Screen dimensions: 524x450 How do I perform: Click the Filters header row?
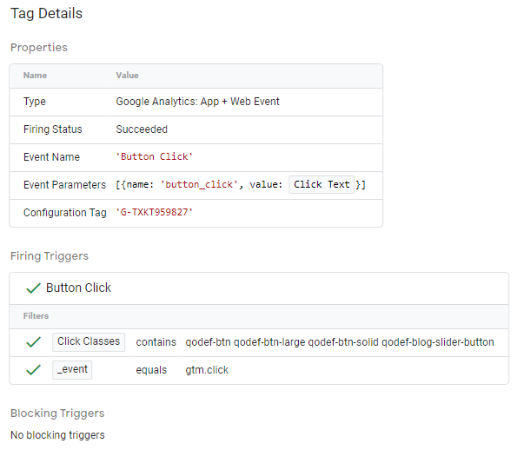point(259,316)
